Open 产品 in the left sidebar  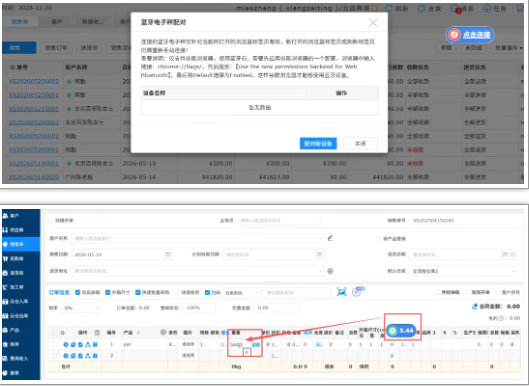(x=20, y=330)
